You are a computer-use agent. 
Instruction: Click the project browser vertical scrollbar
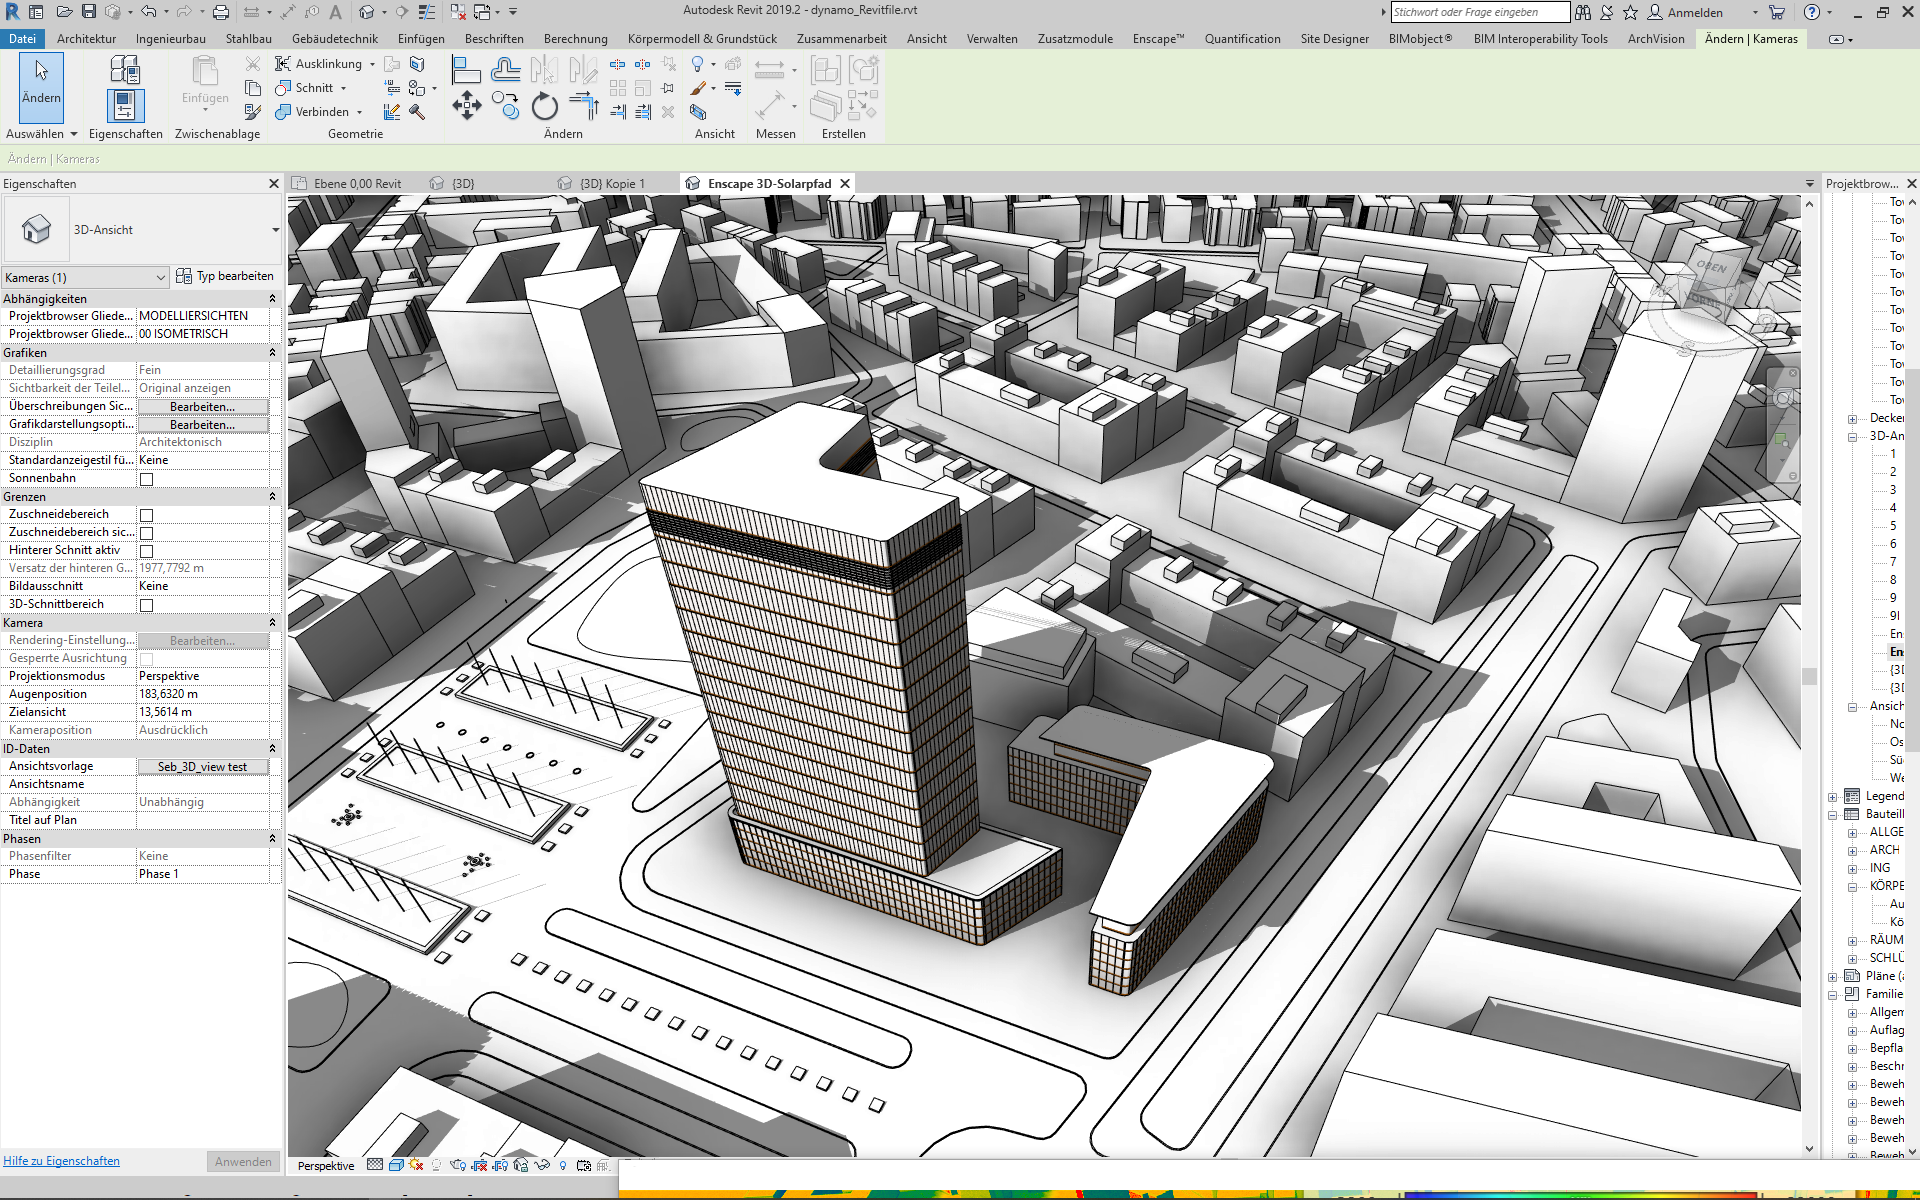pyautogui.click(x=1912, y=560)
